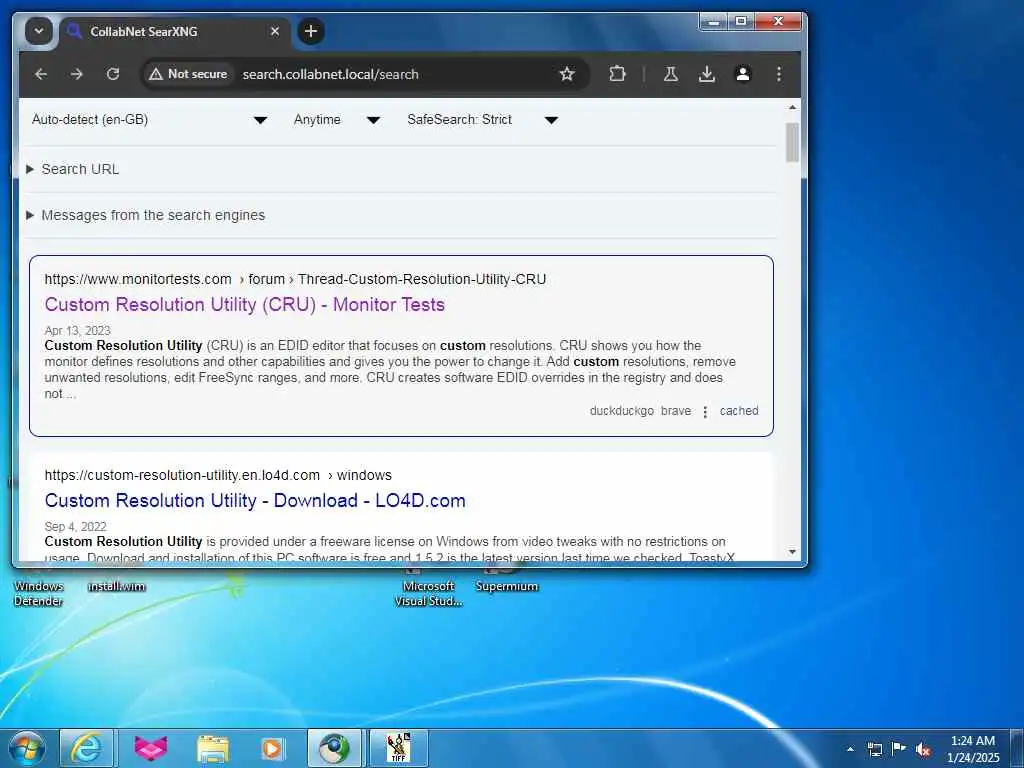Click the page scrollbar thumb

pyautogui.click(x=792, y=142)
